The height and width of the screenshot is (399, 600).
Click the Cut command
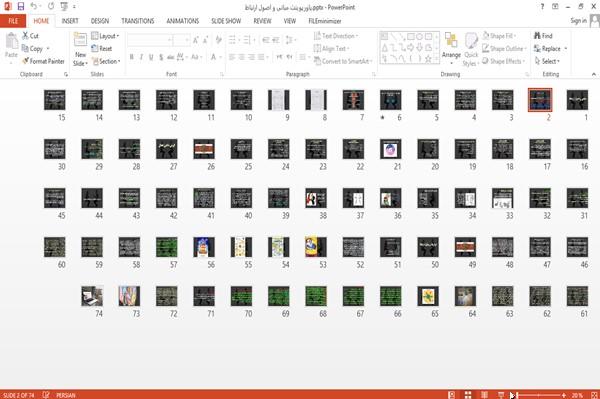[x=31, y=36]
